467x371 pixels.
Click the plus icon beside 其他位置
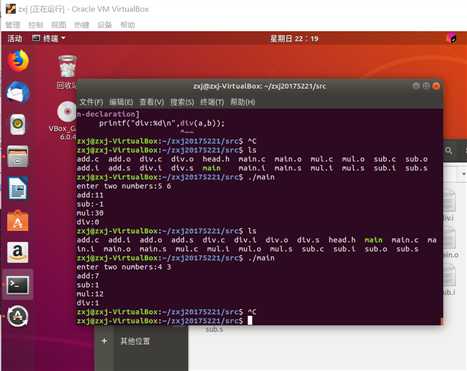(x=104, y=341)
